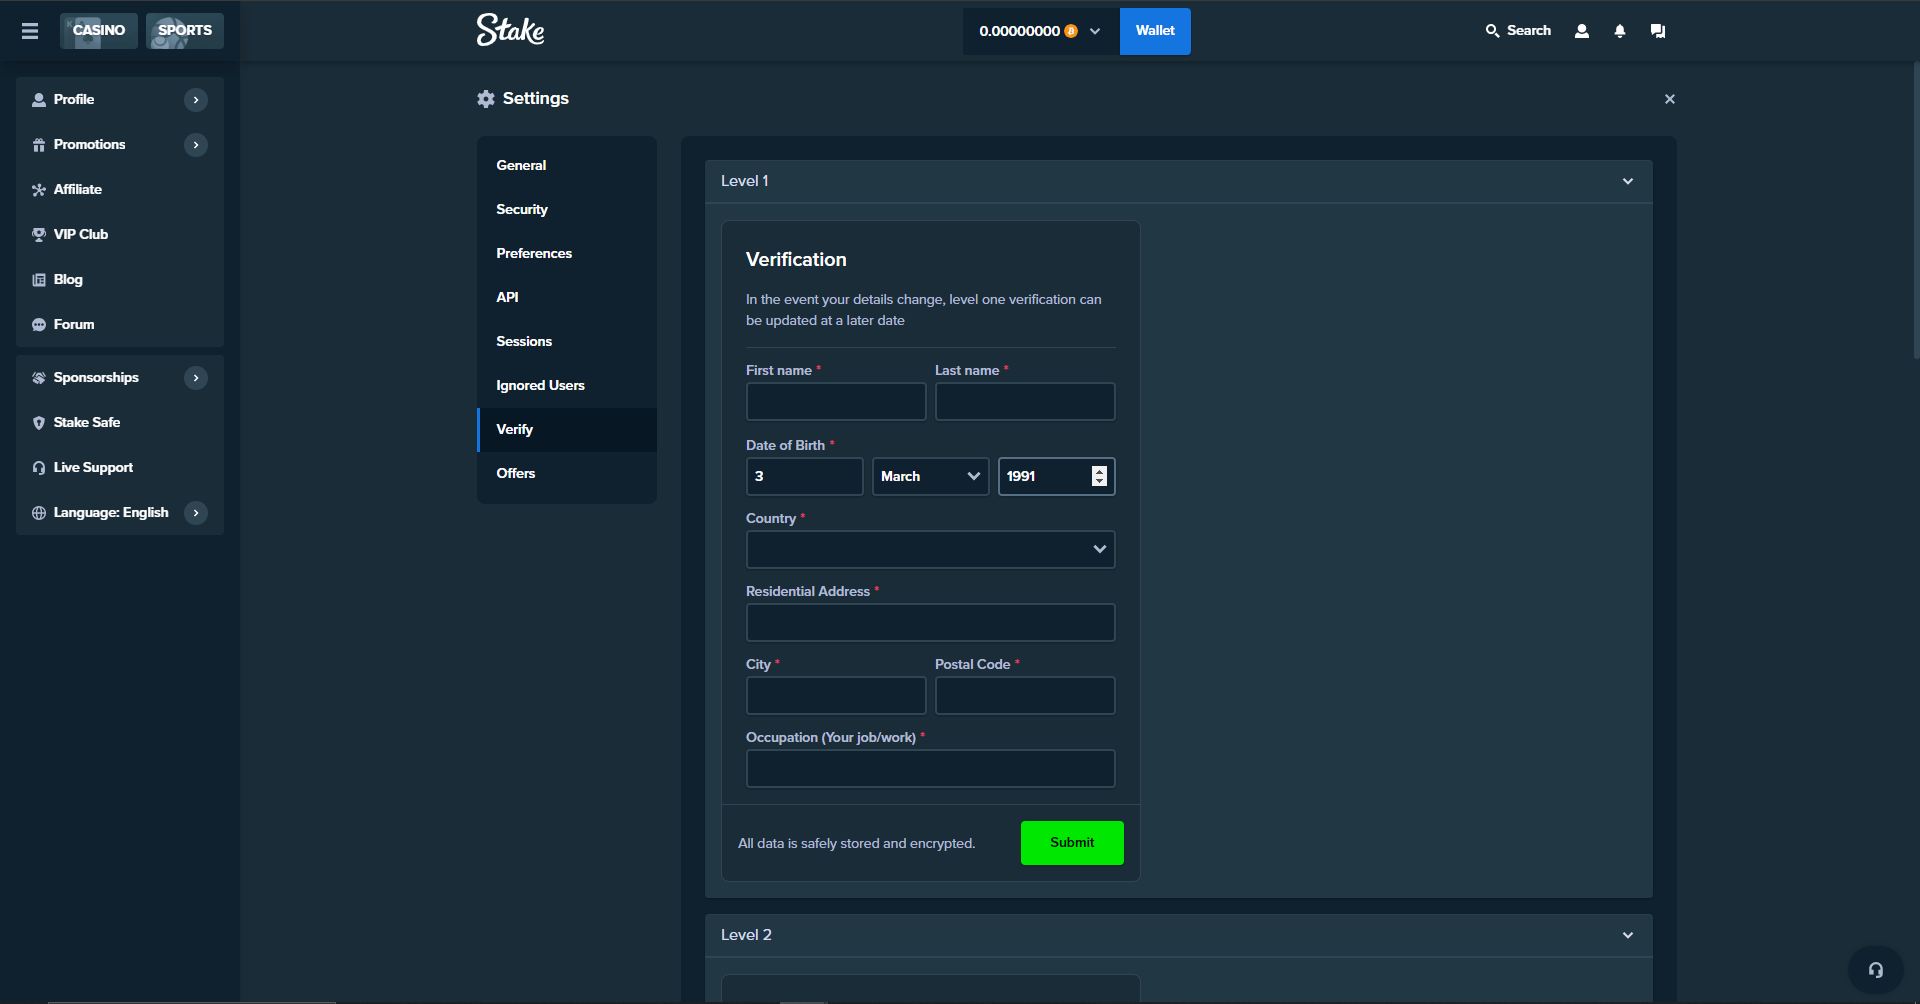Open the Preferences settings tab

click(534, 254)
